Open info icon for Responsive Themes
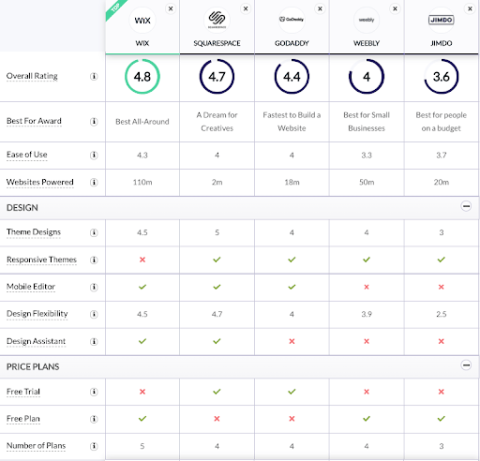Screen dimensions: 480x461 tap(94, 260)
